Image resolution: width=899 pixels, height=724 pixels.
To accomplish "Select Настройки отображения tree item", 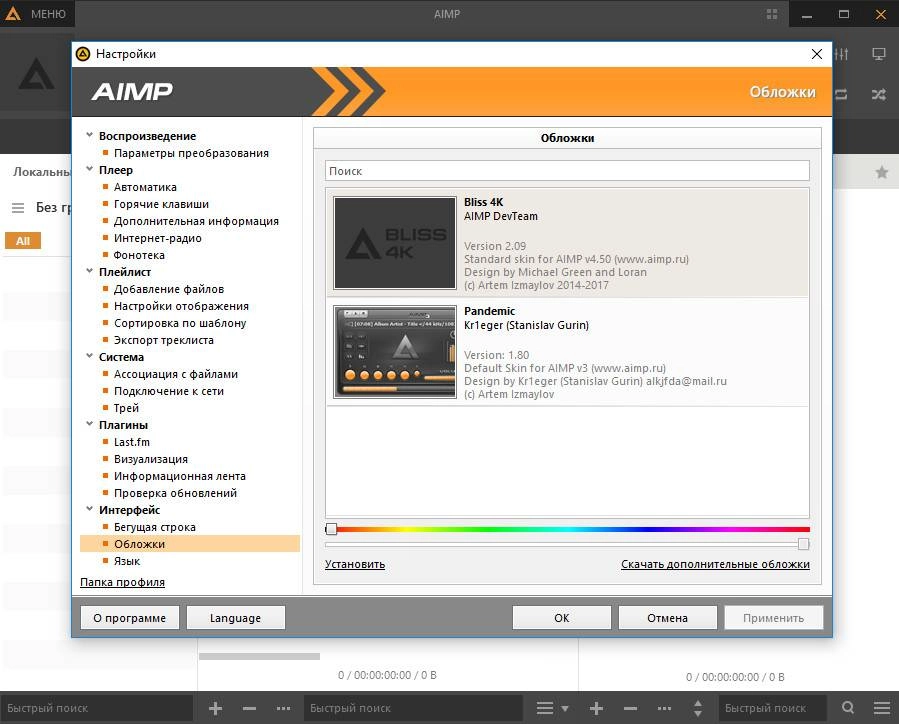I will 181,306.
